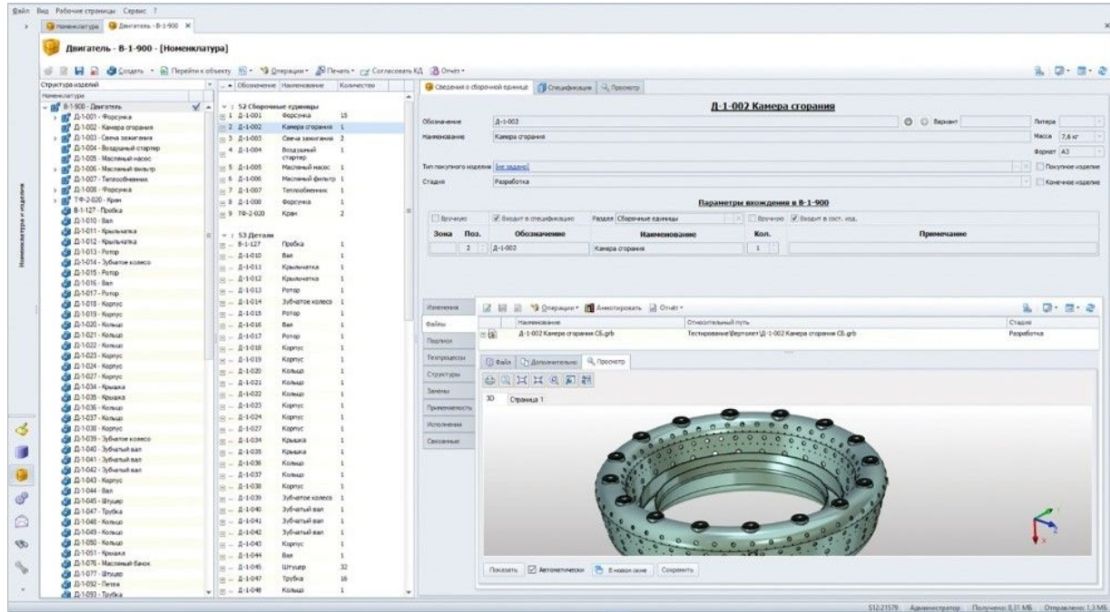This screenshot has height=612, width=1110.
Task: Click the refresh icon at top-right of main toolbar
Action: 1102,71
